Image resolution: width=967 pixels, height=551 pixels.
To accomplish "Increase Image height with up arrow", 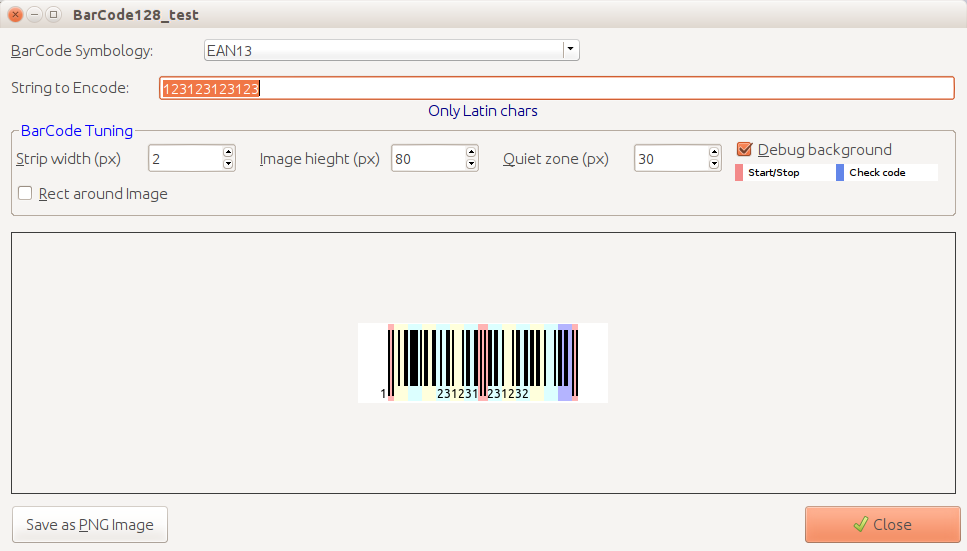I will point(471,152).
